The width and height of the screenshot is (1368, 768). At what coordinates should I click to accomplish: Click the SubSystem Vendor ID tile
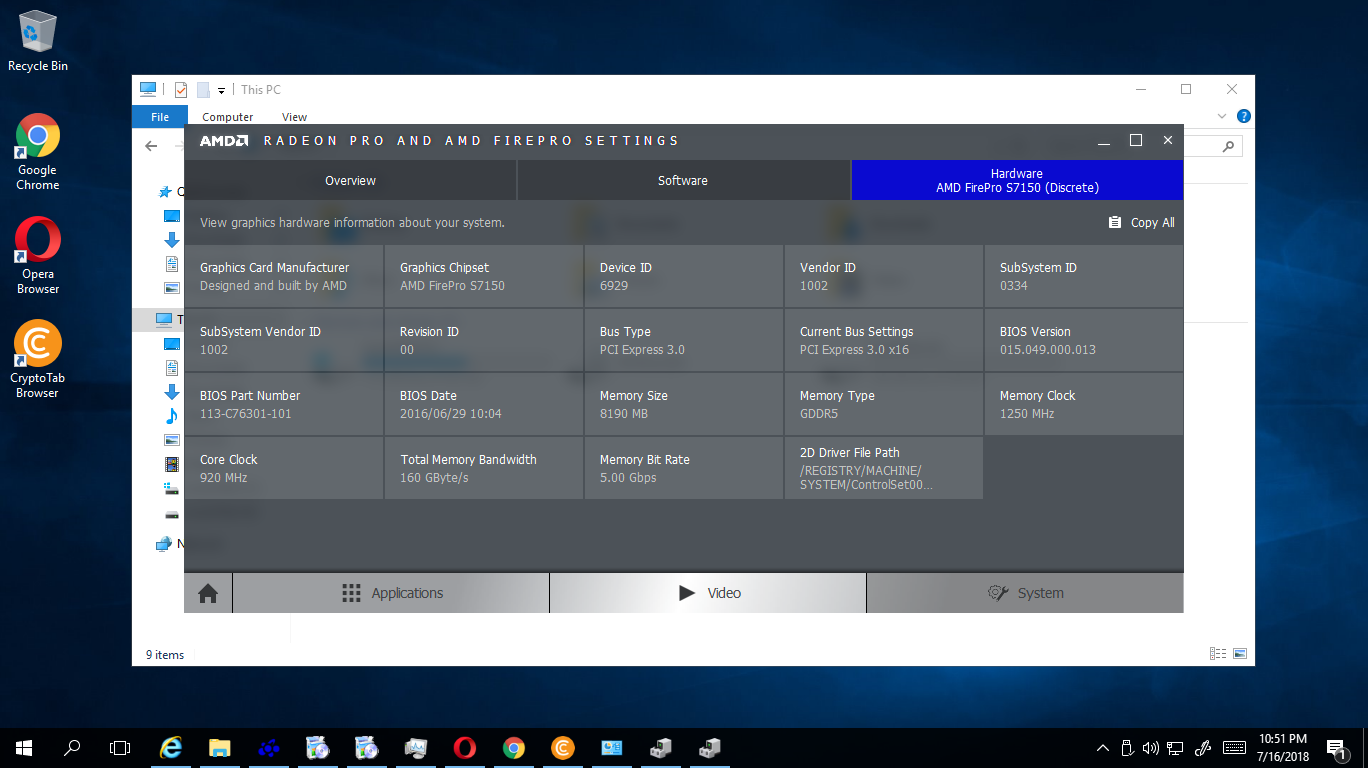coord(284,340)
